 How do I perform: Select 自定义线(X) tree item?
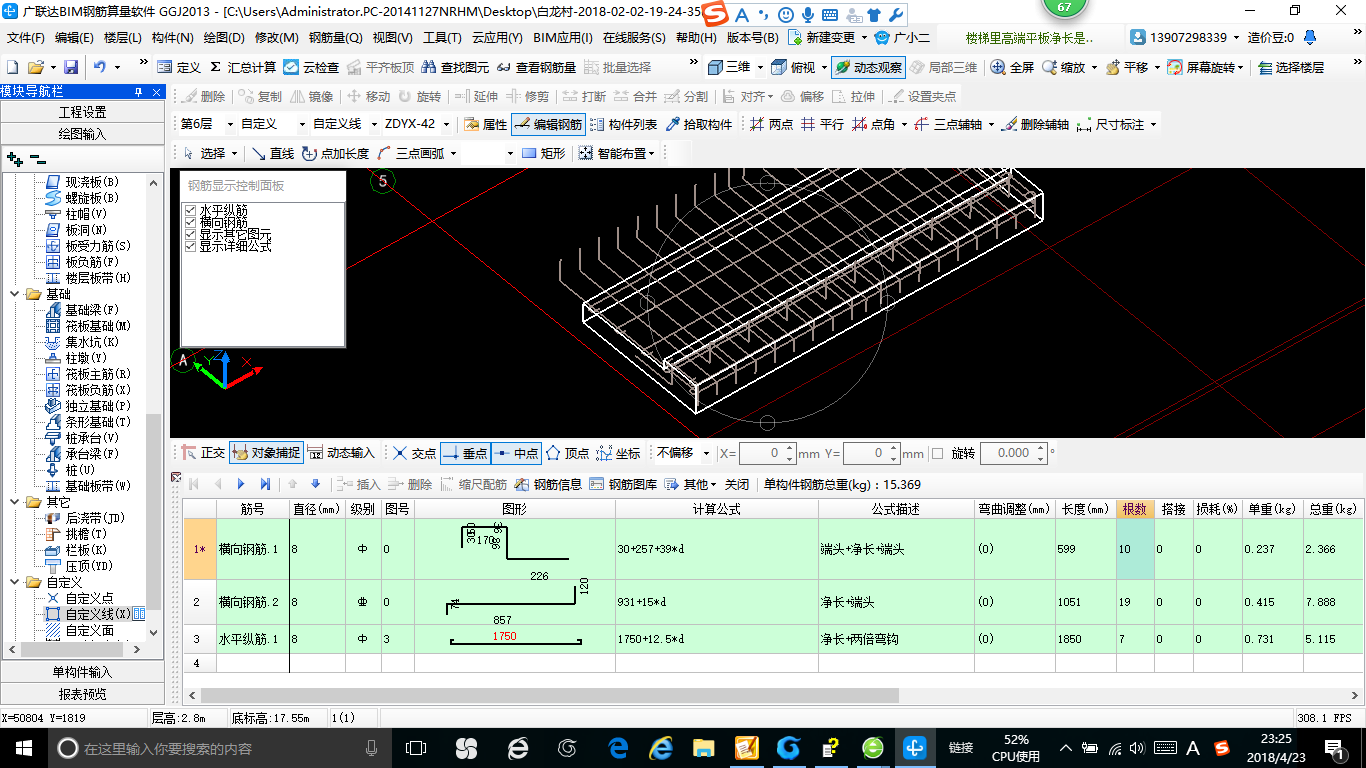(97, 614)
